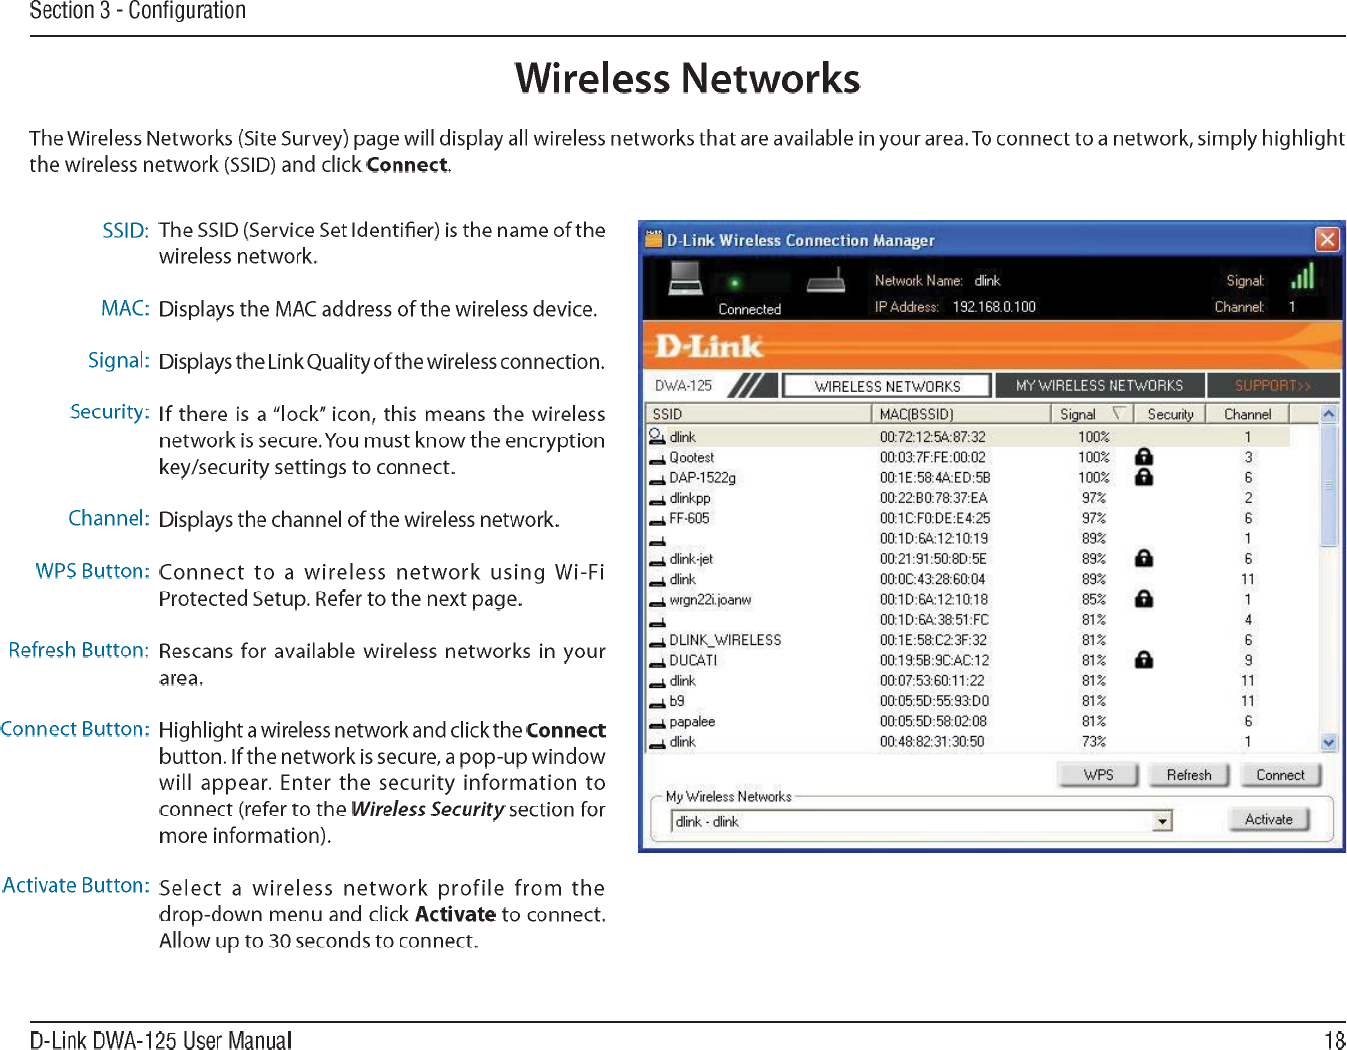Viewport: 1347px width, 1050px height.
Task: Select the wrgn22i.joanw network row
Action: [x=968, y=599]
